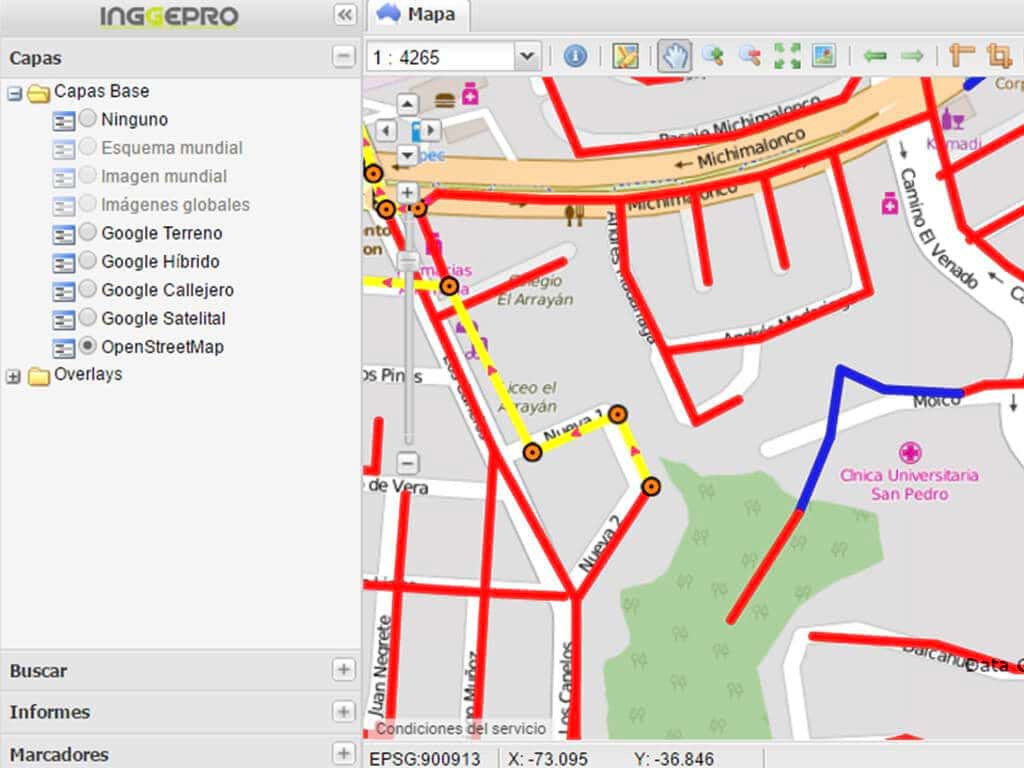
Task: Expand the Buscar panel
Action: point(344,670)
